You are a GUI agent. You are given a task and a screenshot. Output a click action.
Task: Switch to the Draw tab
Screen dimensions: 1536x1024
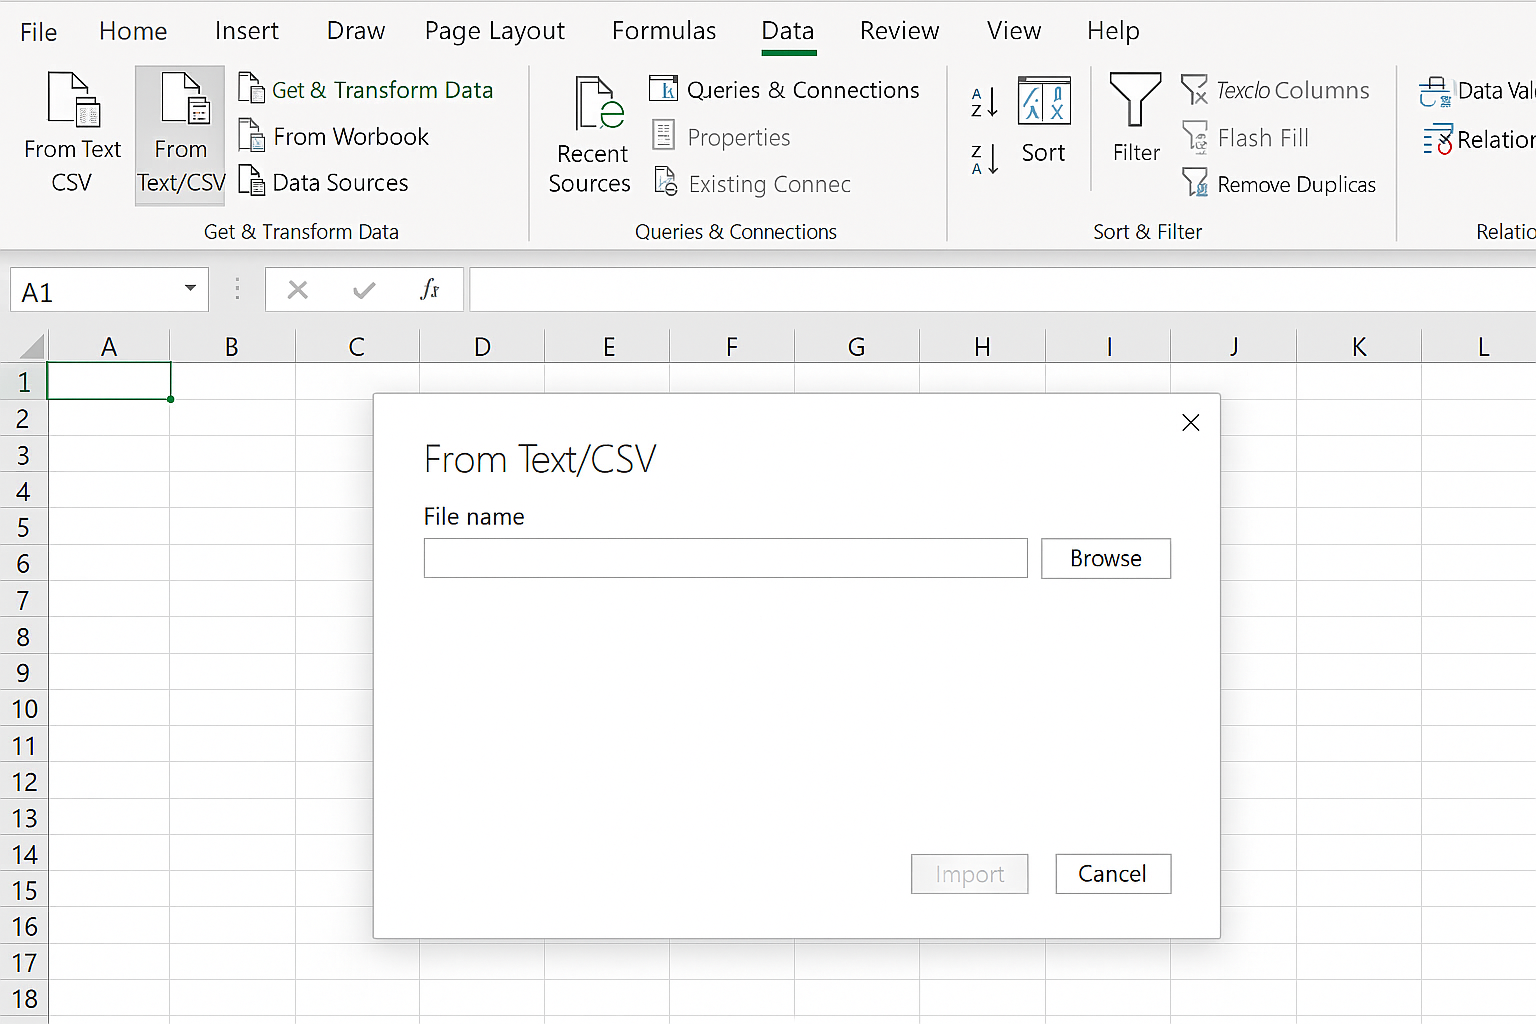[356, 31]
